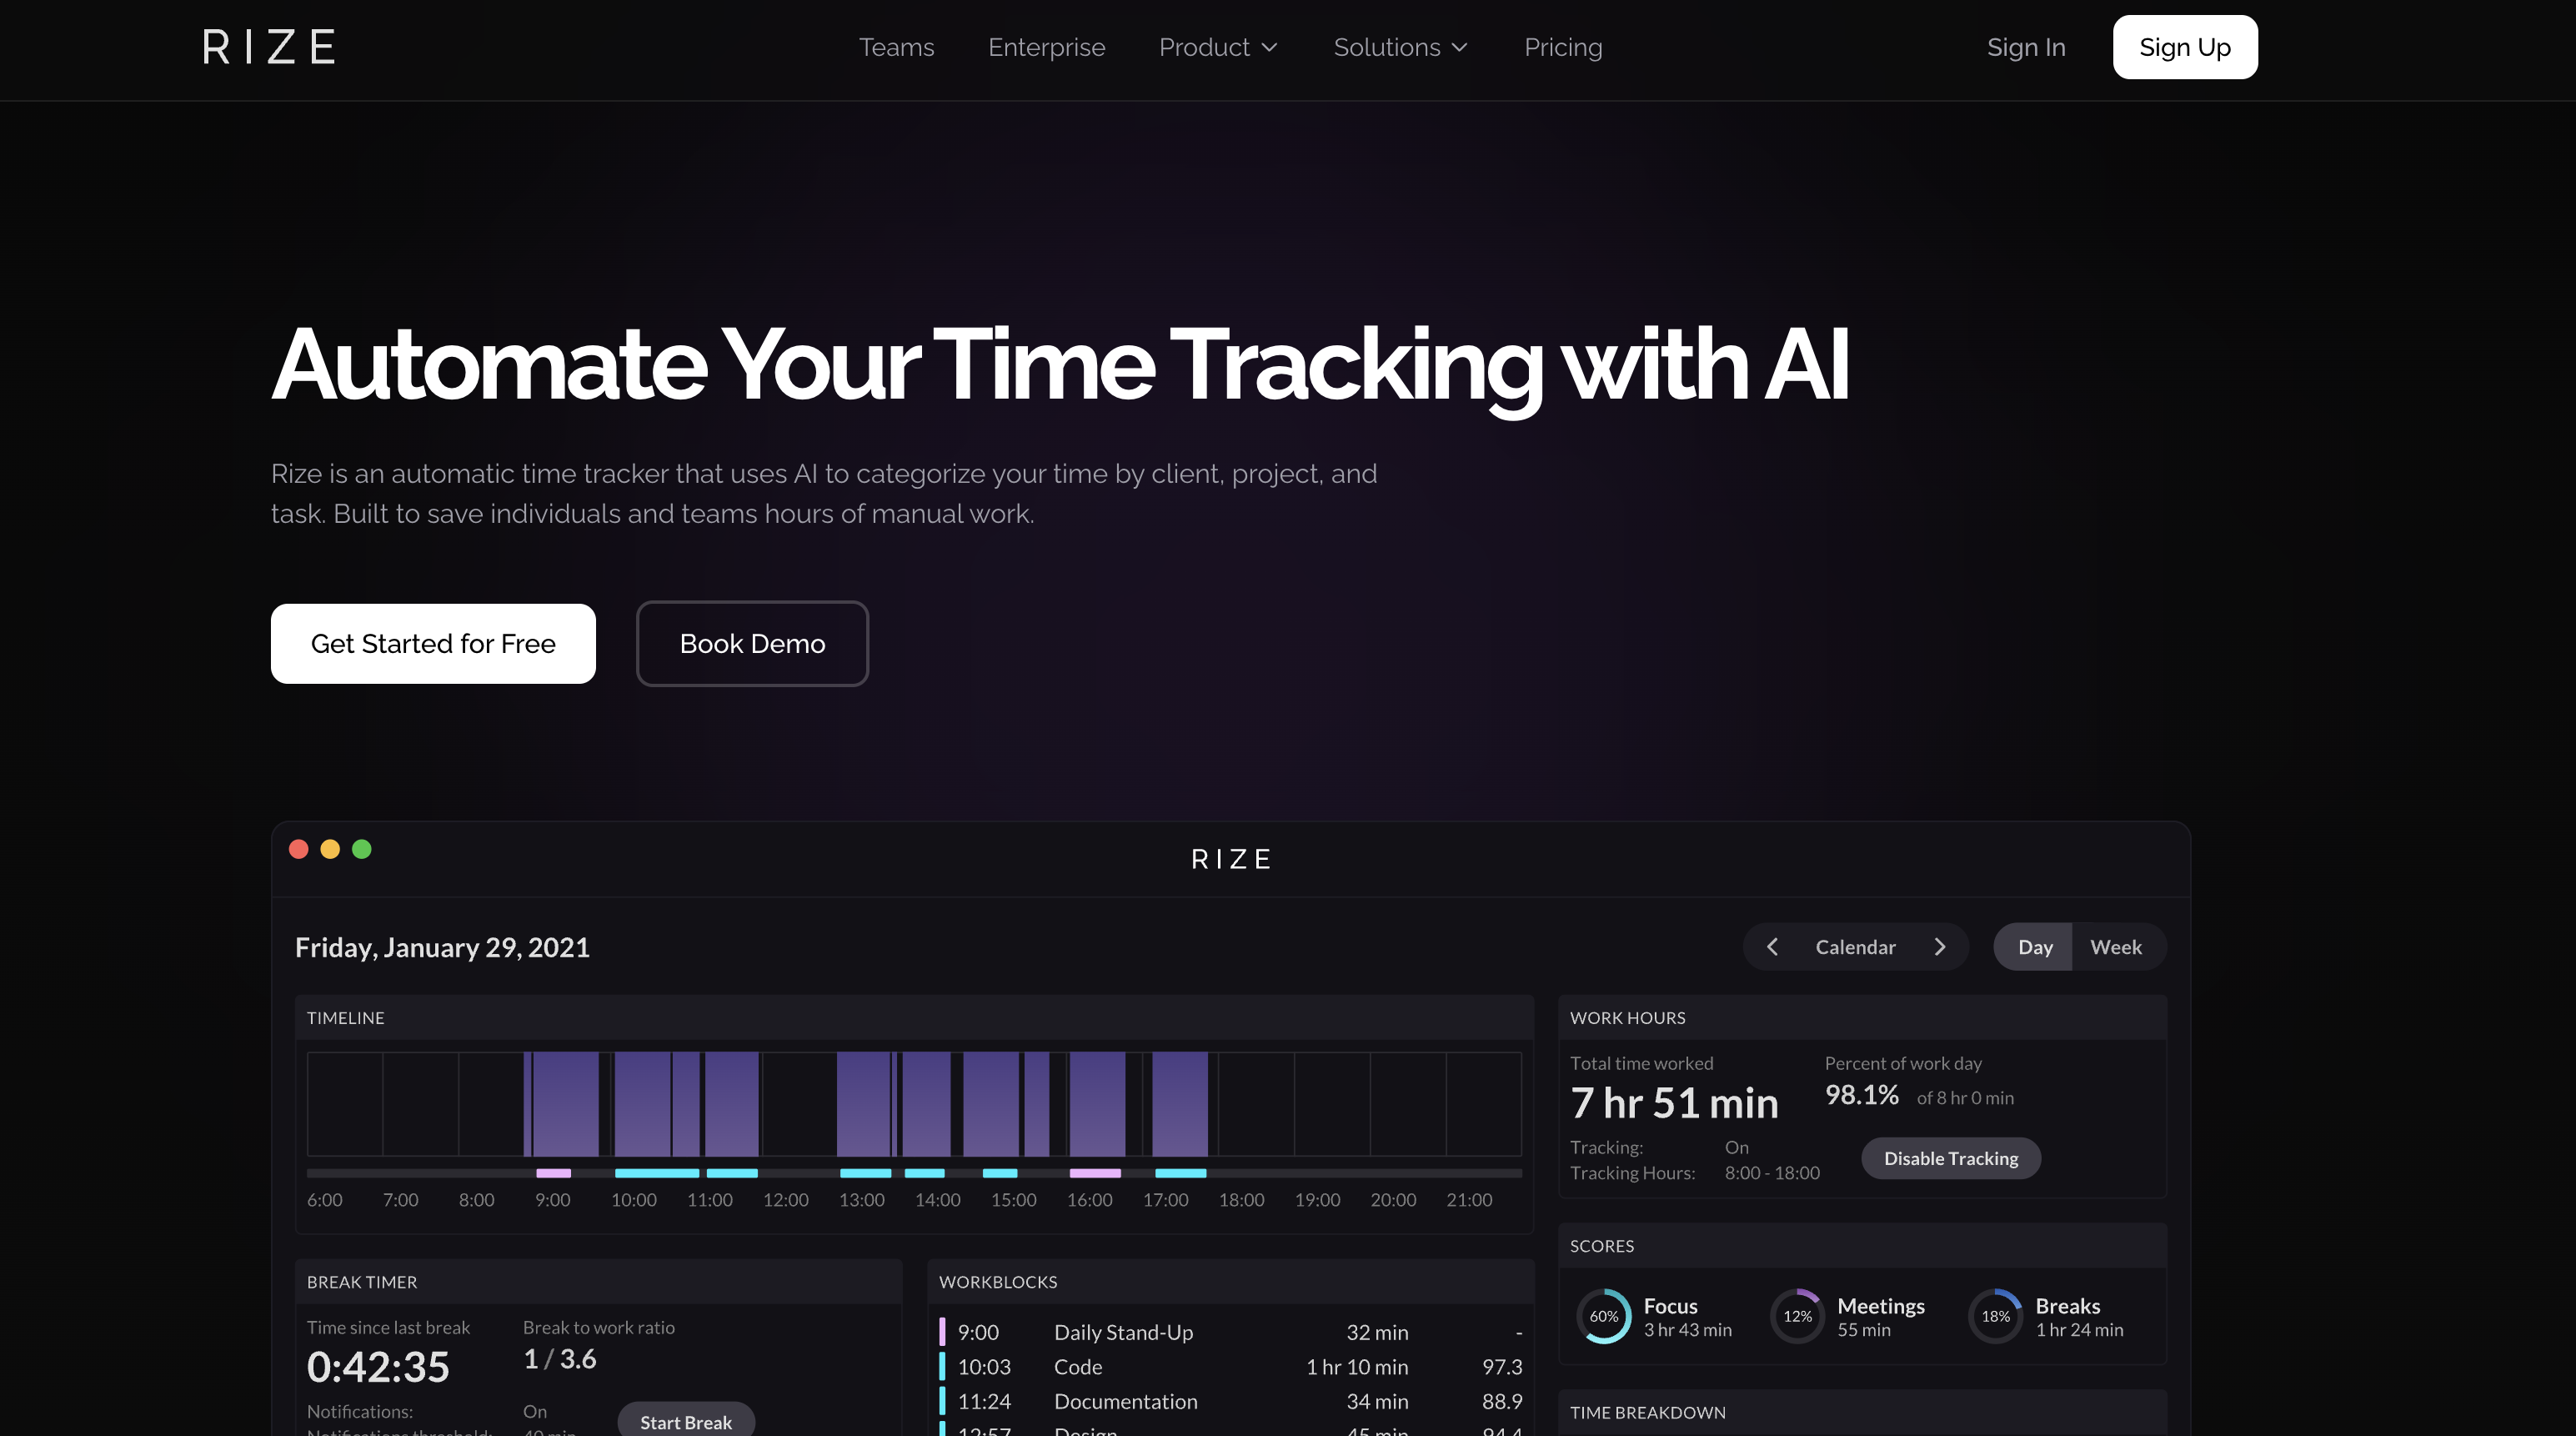Viewport: 2576px width, 1436px height.
Task: Click the pink 9:00 timeline marker
Action: pyautogui.click(x=553, y=1172)
